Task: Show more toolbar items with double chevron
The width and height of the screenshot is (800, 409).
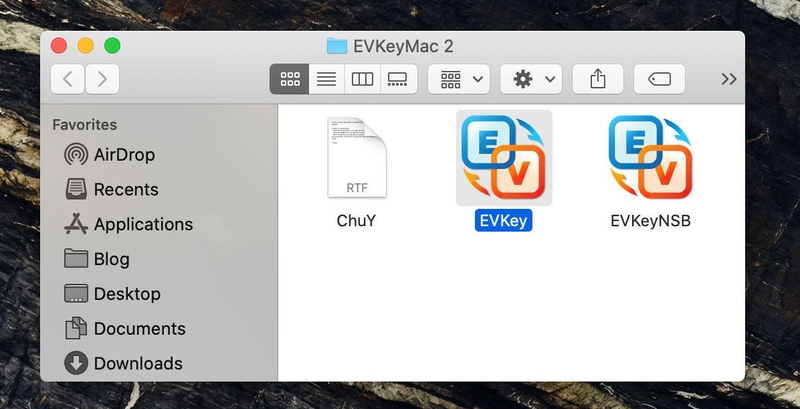Action: (729, 79)
